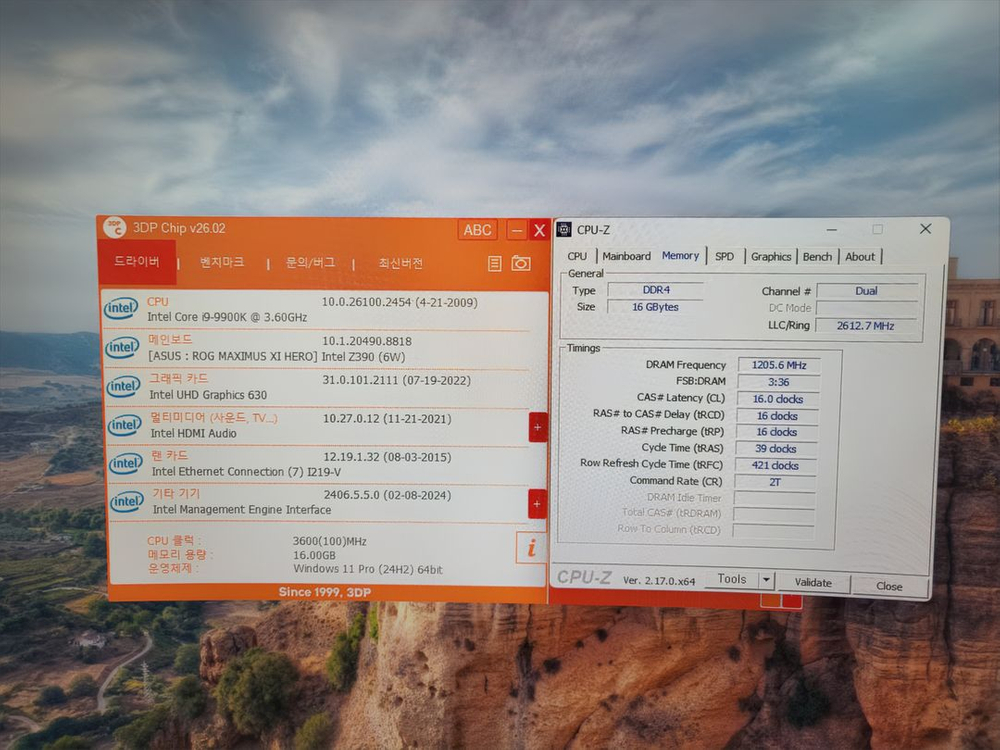Open the Graphics tab in CPU-Z
The height and width of the screenshot is (750, 1000).
pos(770,256)
